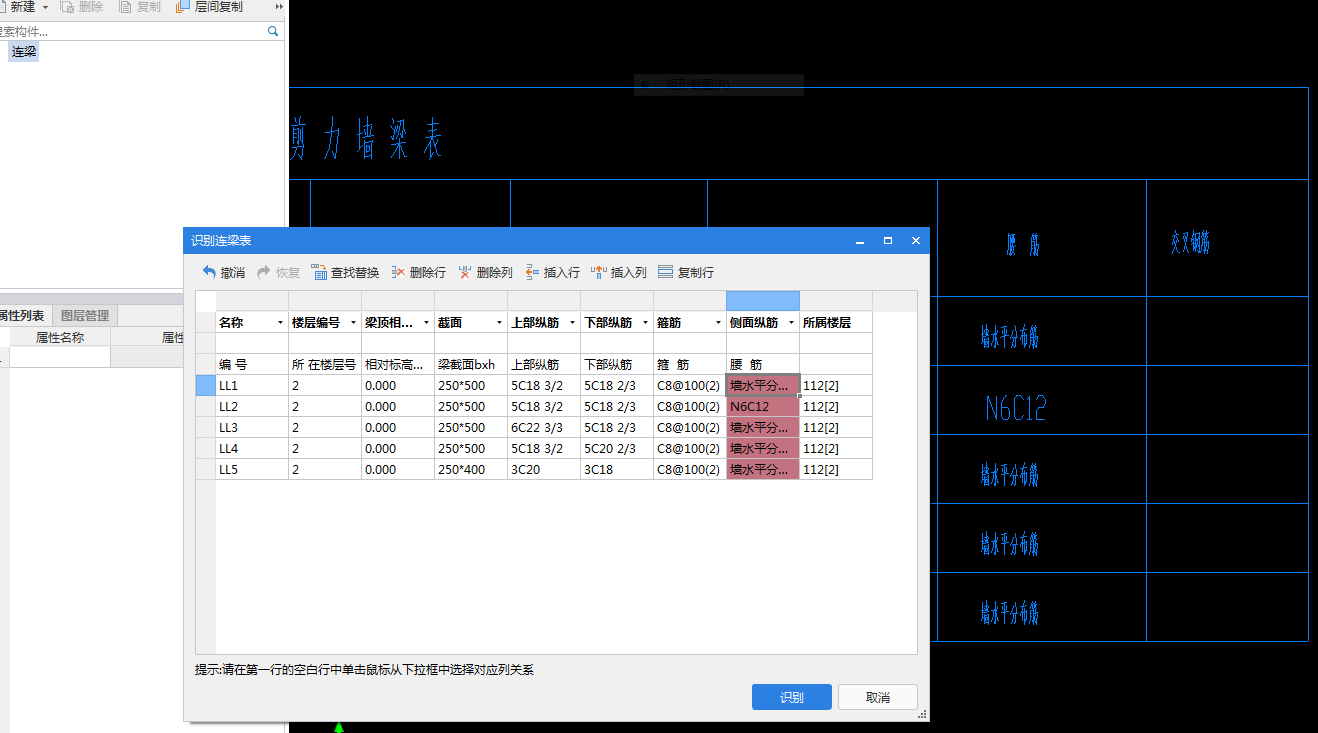Open the 新建 dropdown arrow

pos(45,7)
